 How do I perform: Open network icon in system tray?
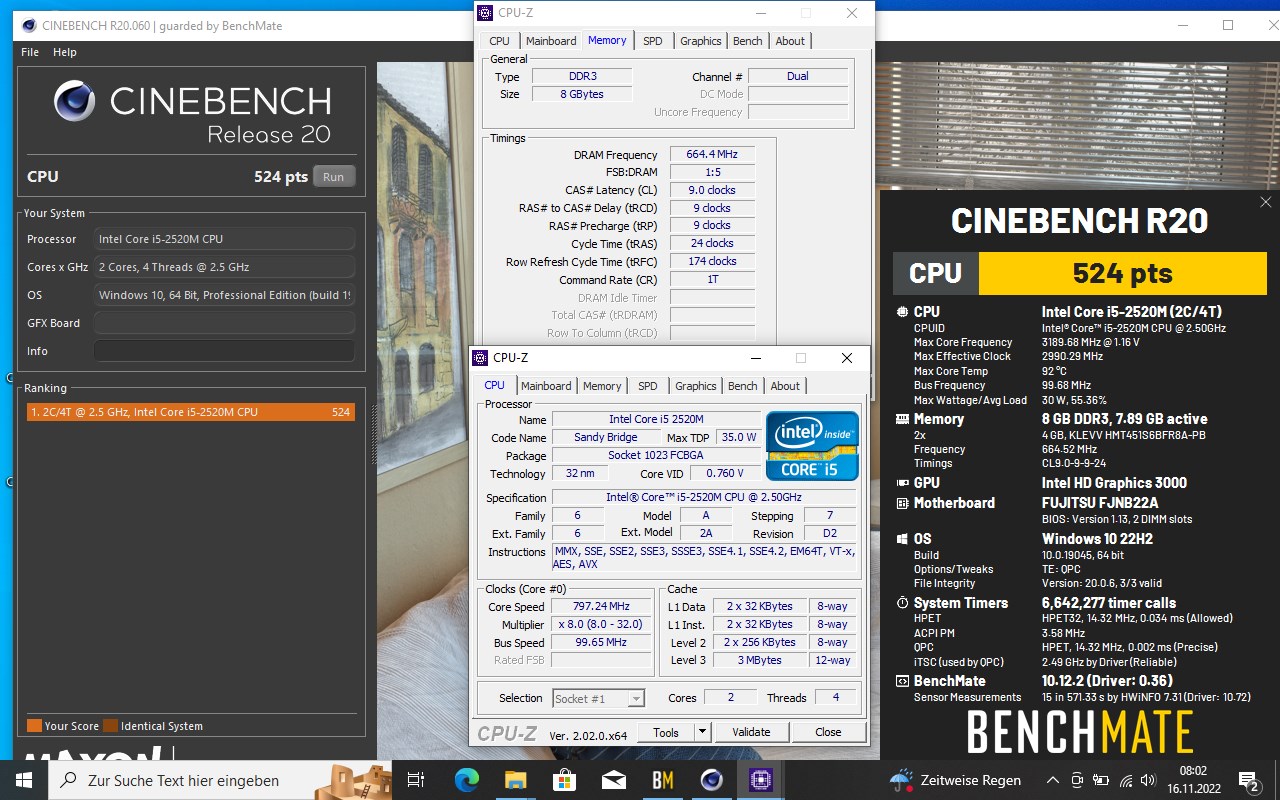(x=1127, y=780)
